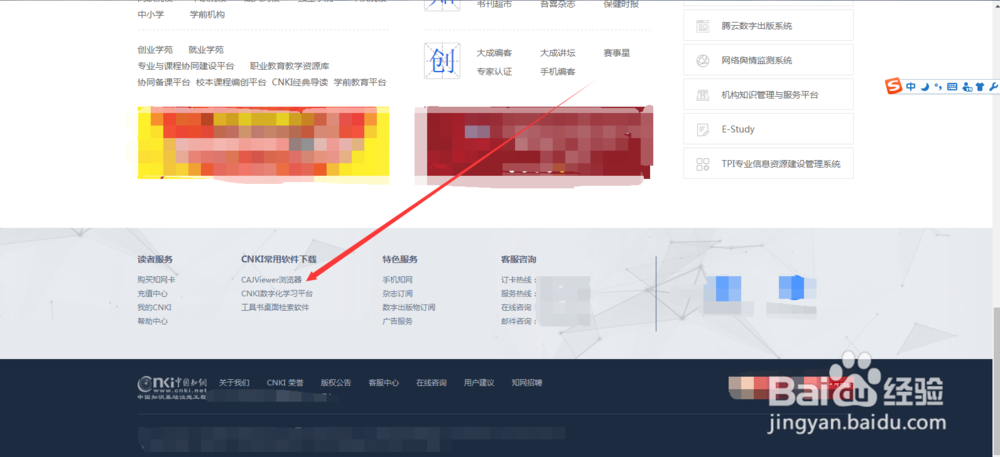
Task: Click the 网络舆情监测系统 globe icon
Action: 703,61
